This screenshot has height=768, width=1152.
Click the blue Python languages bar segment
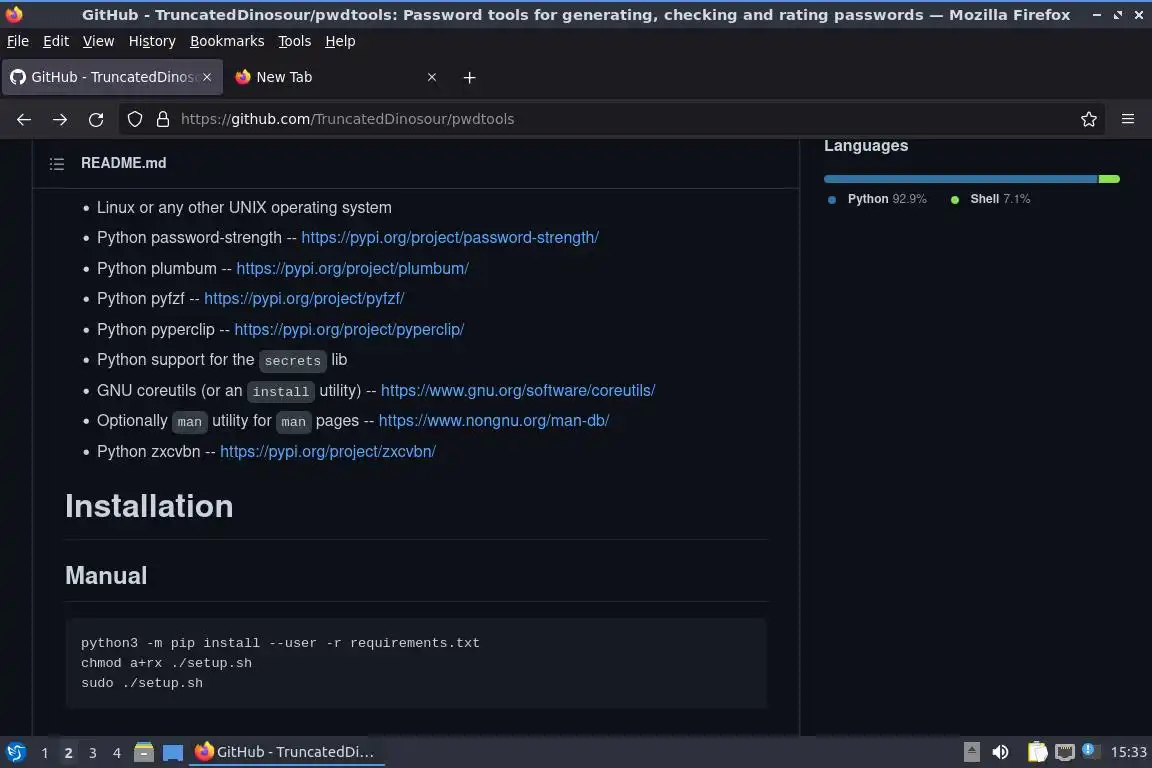pyautogui.click(x=960, y=179)
